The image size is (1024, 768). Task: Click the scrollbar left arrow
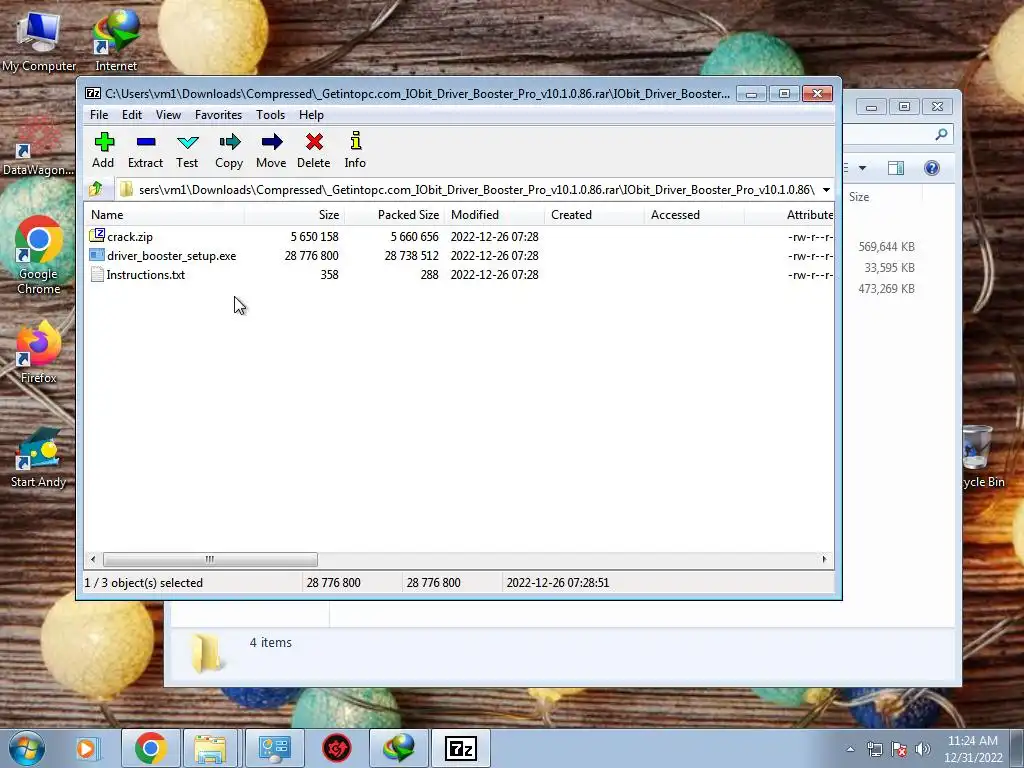pos(93,560)
